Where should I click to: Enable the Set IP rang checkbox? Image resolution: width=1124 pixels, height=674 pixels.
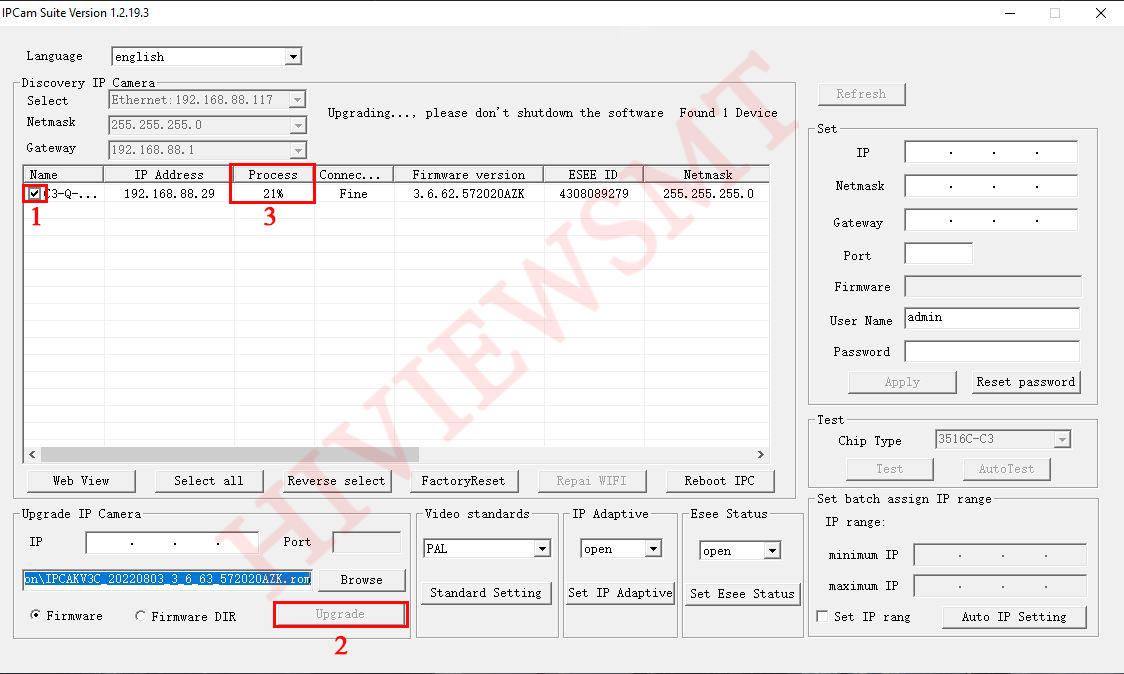pos(822,617)
